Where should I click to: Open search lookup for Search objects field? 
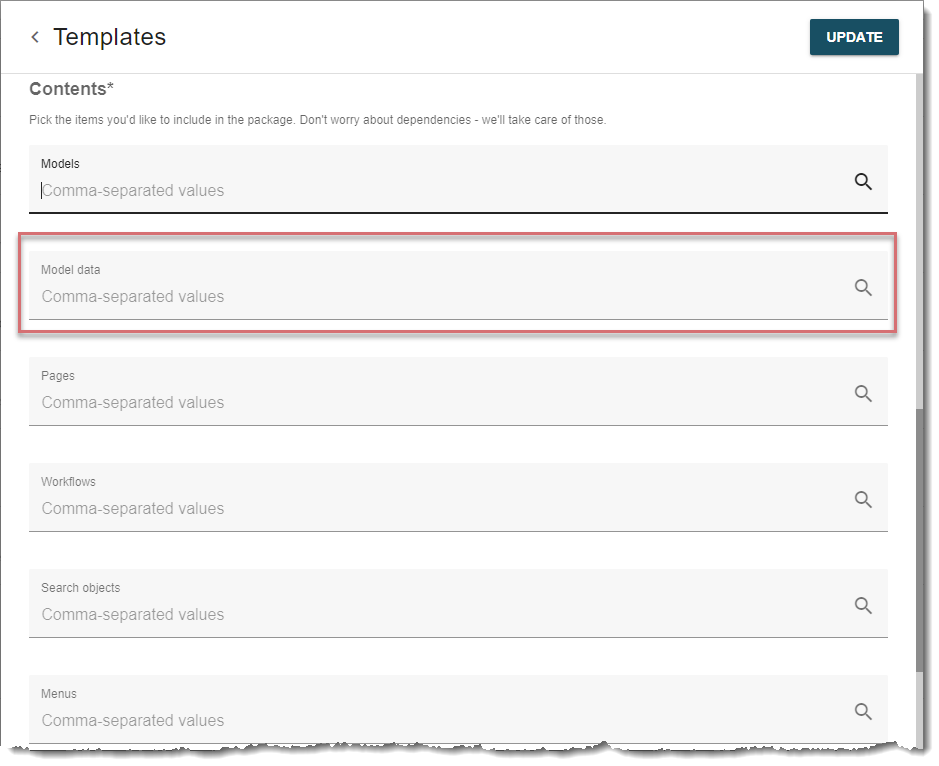(x=863, y=605)
